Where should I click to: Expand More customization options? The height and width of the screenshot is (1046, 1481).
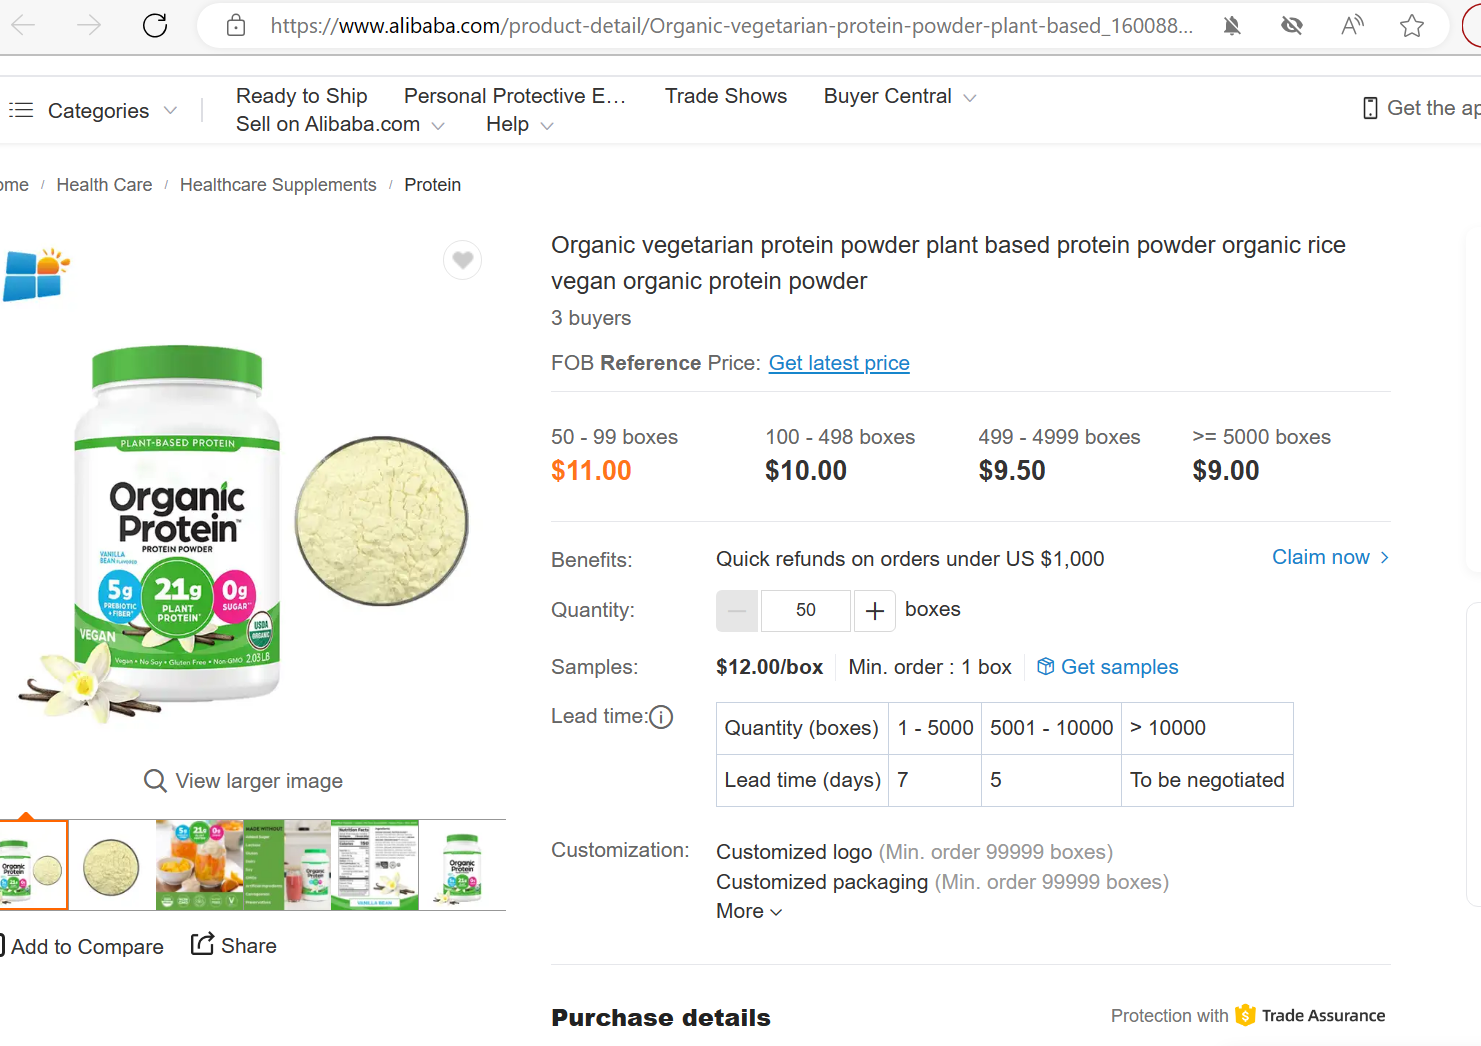click(x=749, y=911)
